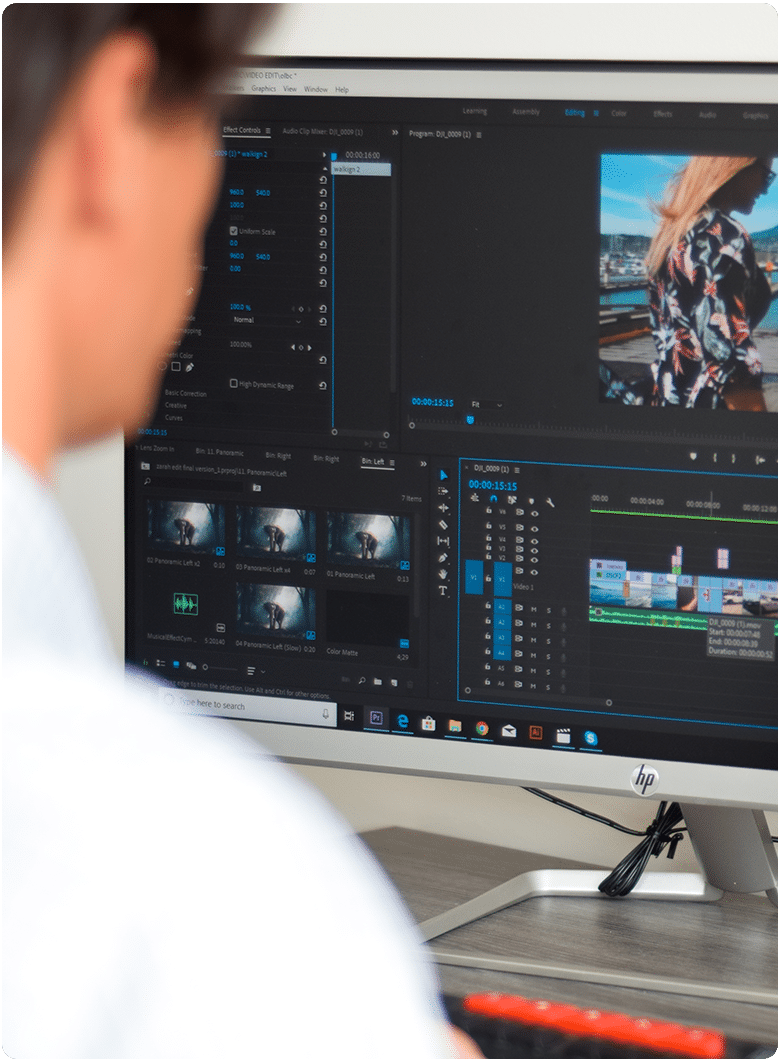Open timeline display settings wrench
This screenshot has width=780, height=1061.
point(550,502)
